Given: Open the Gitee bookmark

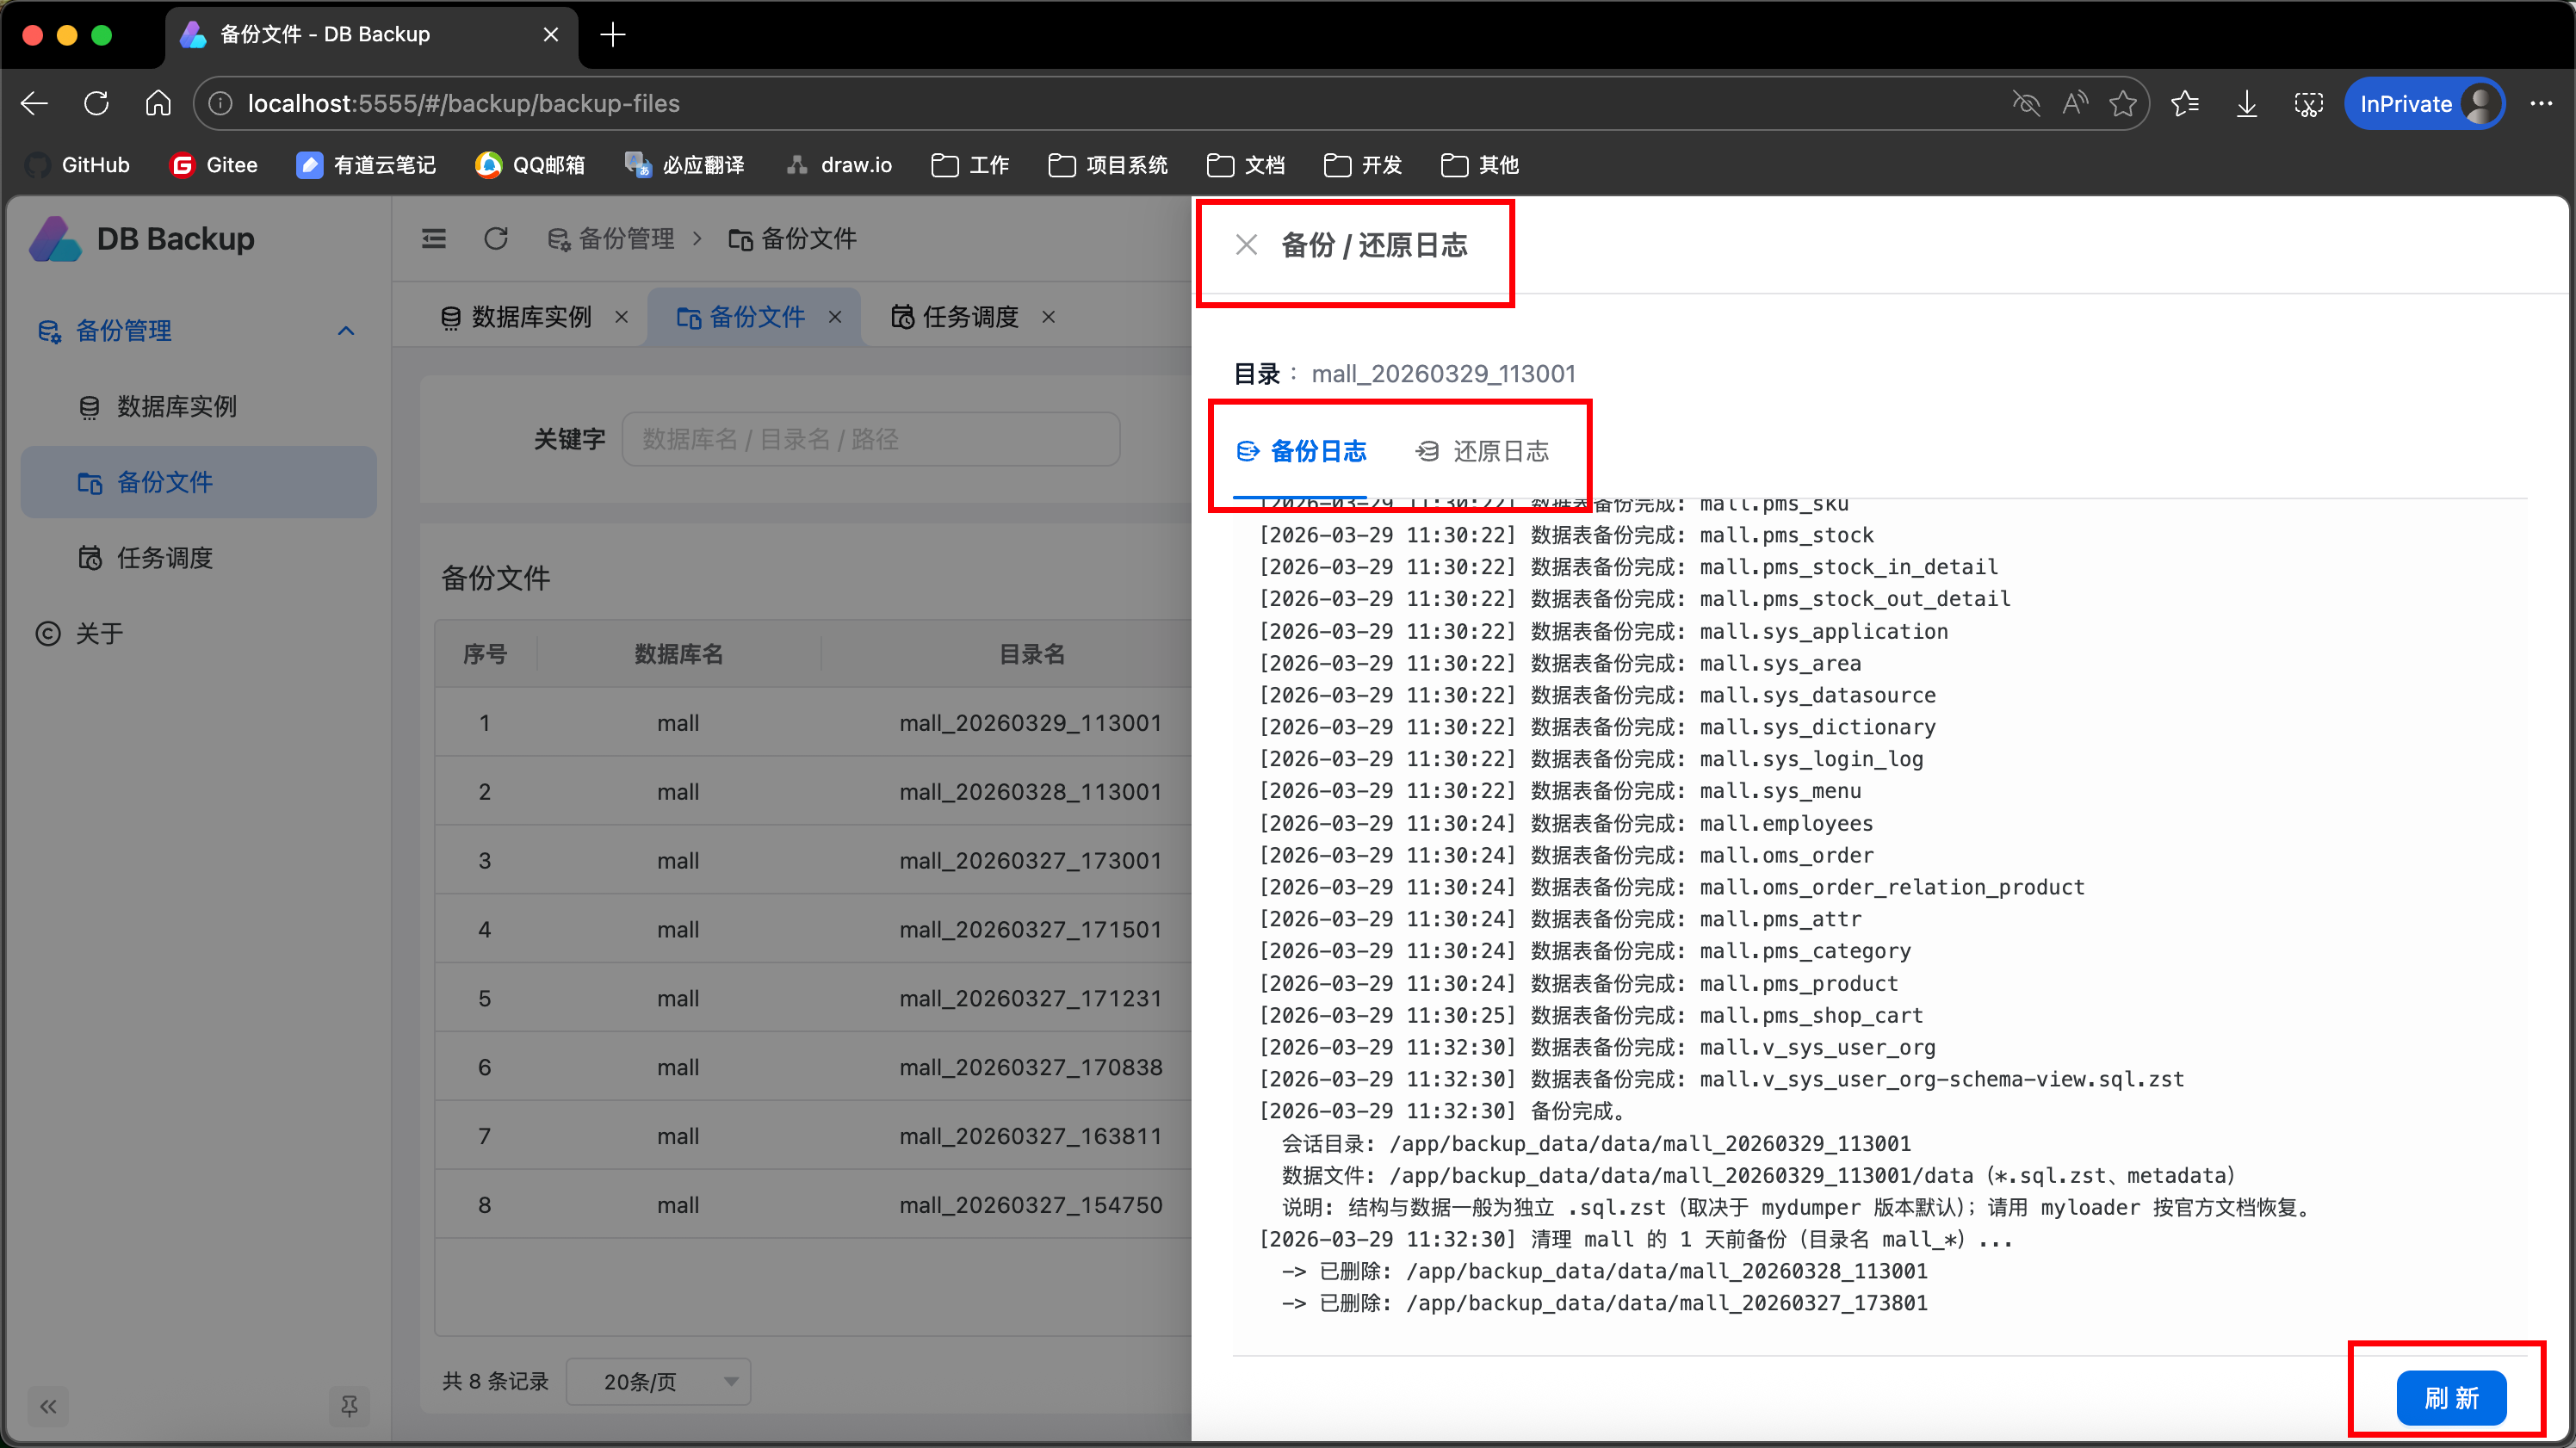Looking at the screenshot, I should (x=214, y=165).
